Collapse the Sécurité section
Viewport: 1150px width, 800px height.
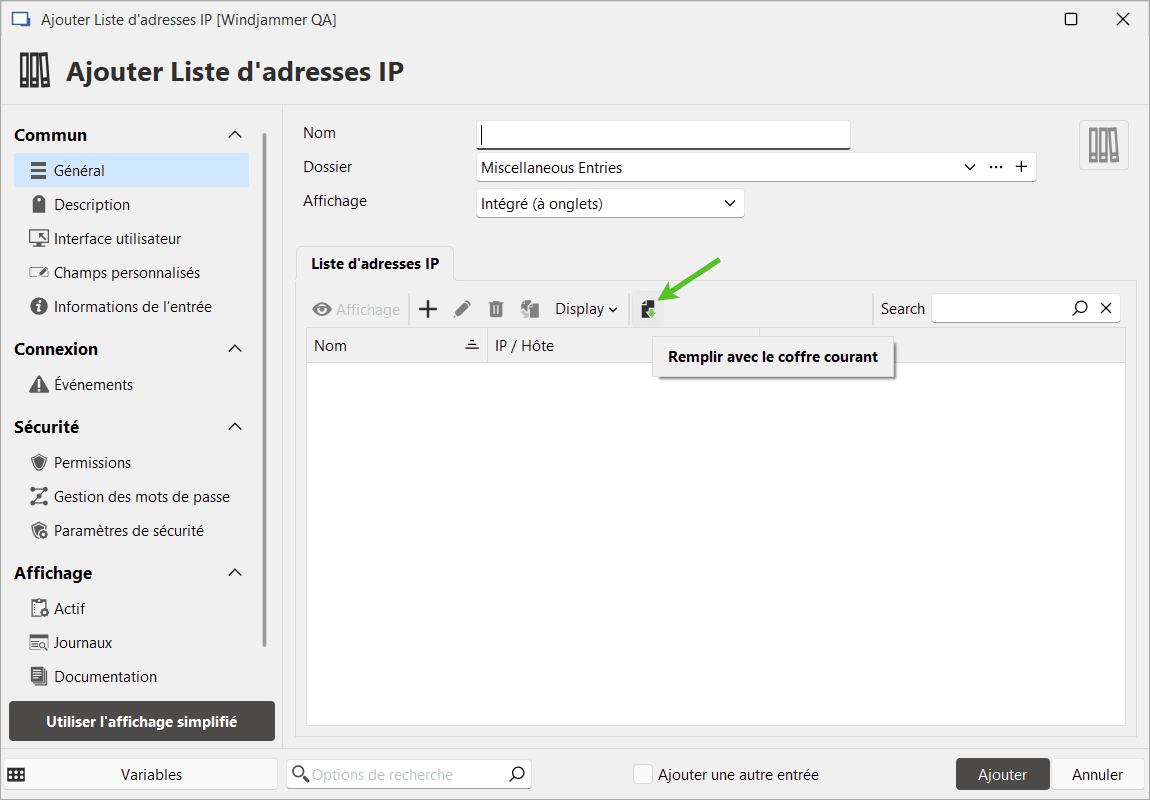[235, 427]
